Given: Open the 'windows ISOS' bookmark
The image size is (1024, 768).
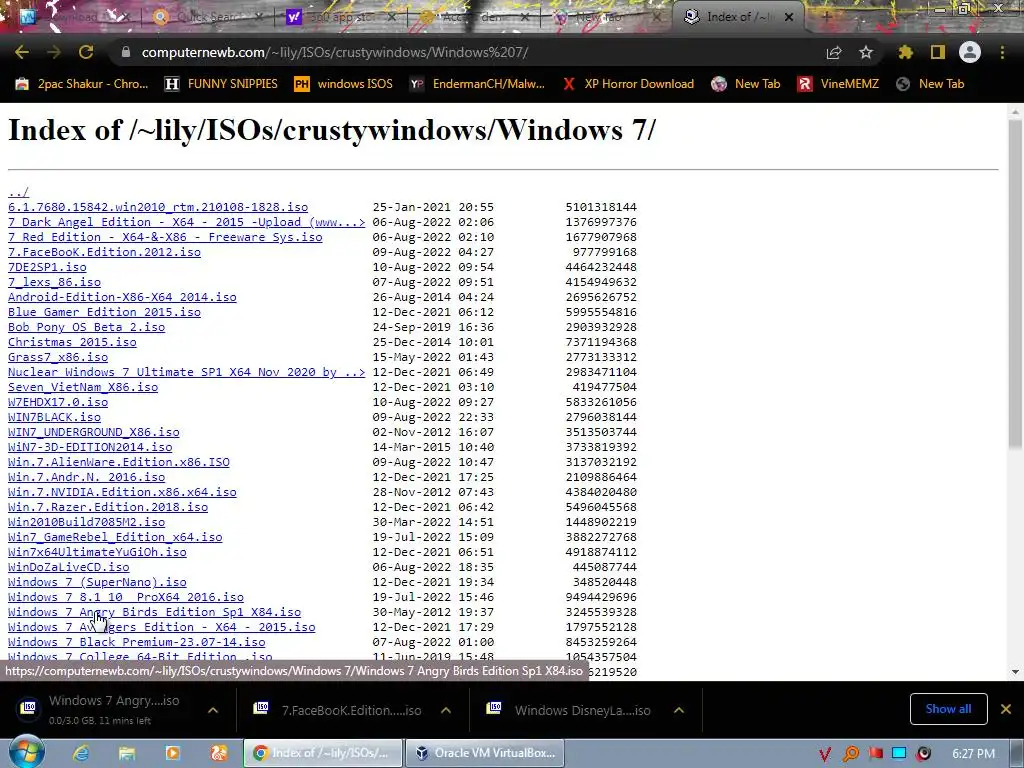Looking at the screenshot, I should 344,84.
